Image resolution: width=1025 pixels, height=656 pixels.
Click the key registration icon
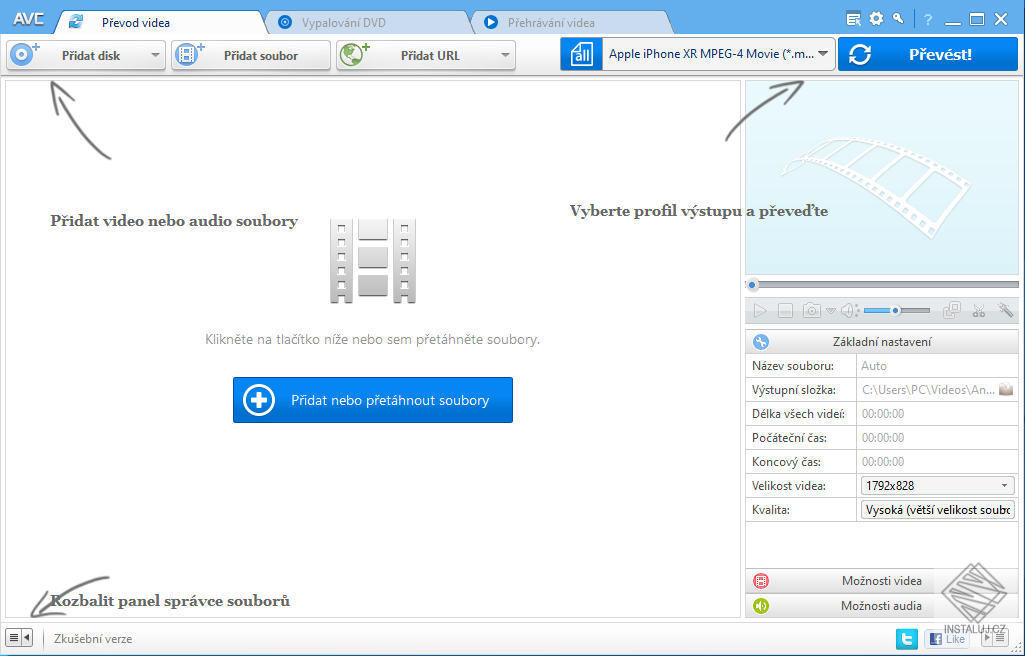click(898, 18)
